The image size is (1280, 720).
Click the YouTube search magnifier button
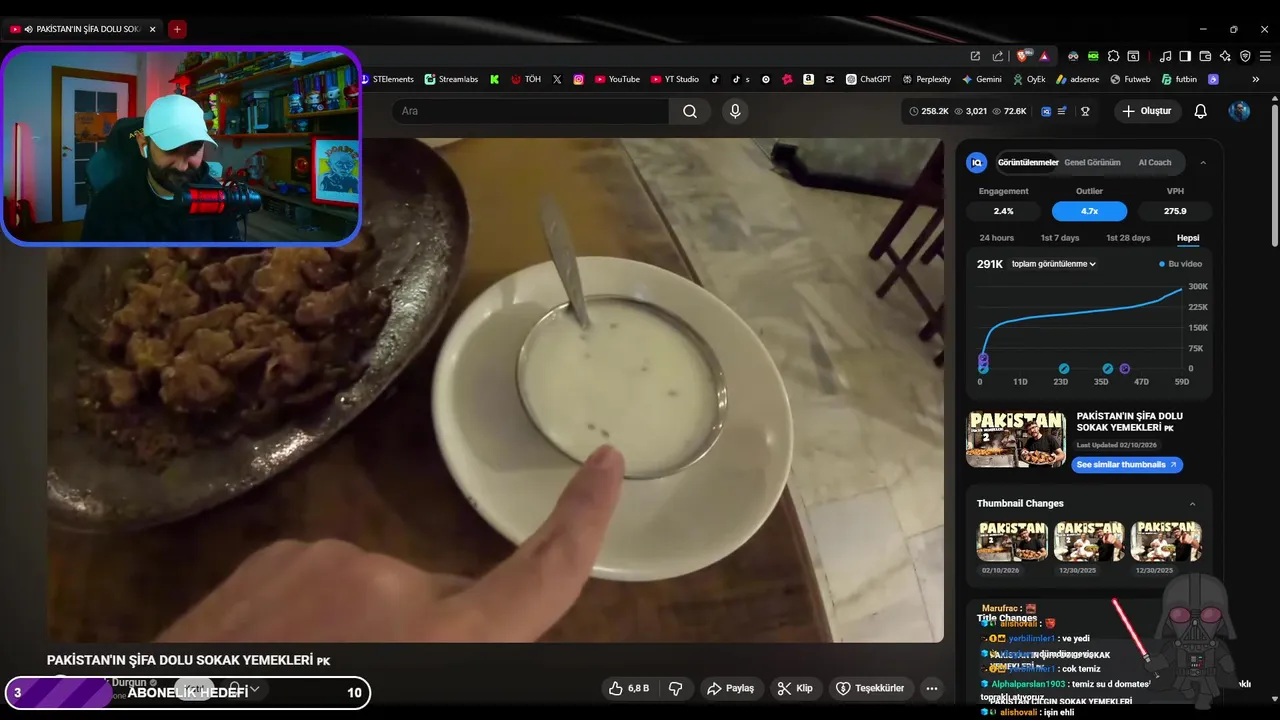pos(690,111)
